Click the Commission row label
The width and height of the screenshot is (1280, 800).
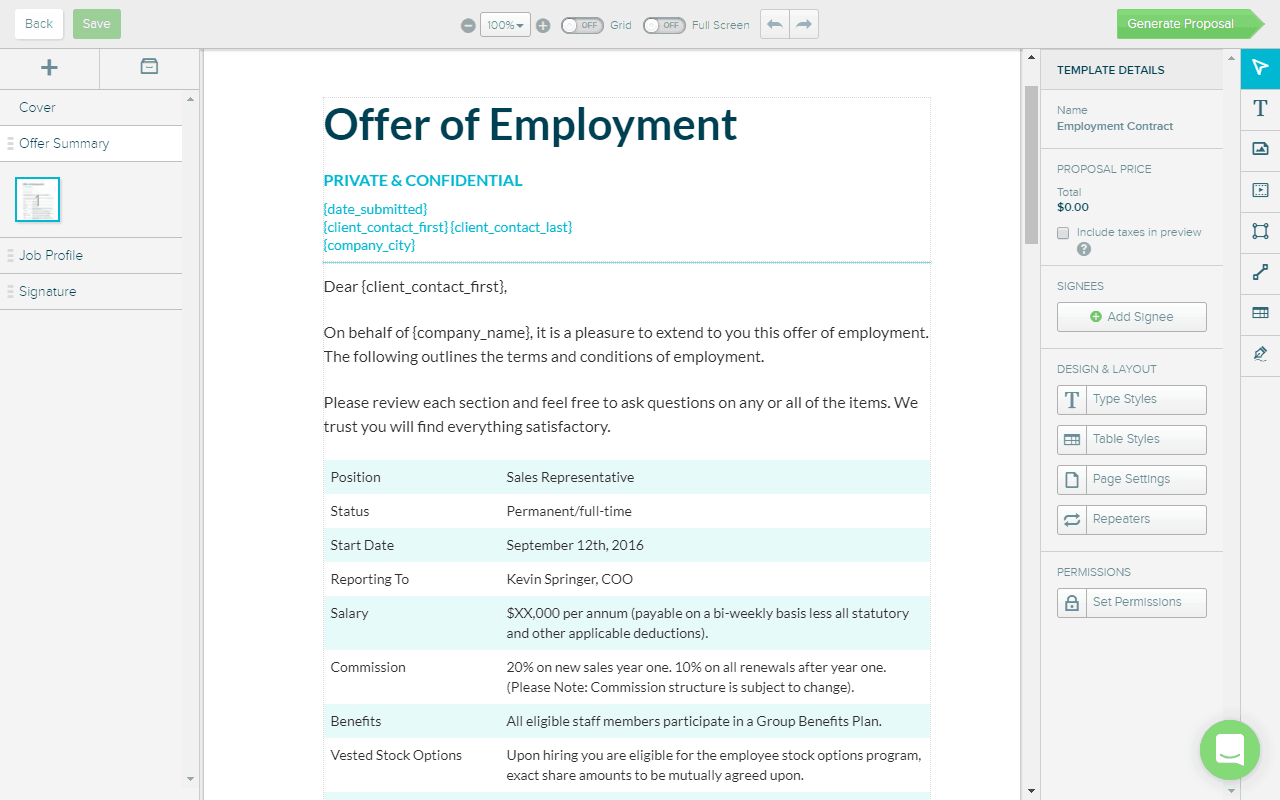pyautogui.click(x=368, y=667)
